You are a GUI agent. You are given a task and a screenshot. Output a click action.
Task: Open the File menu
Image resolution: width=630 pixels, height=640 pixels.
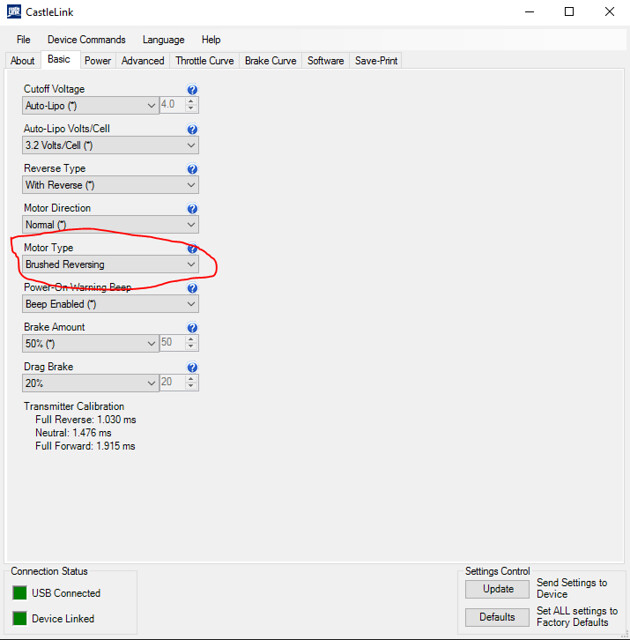pyautogui.click(x=23, y=40)
